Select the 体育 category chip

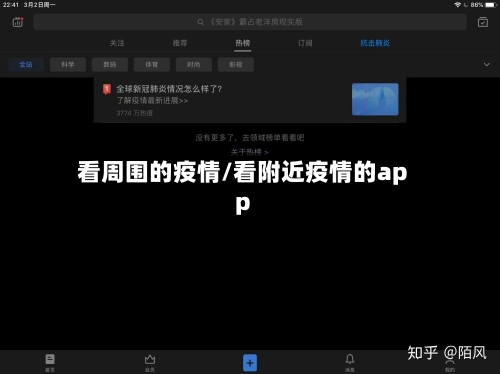[x=152, y=64]
